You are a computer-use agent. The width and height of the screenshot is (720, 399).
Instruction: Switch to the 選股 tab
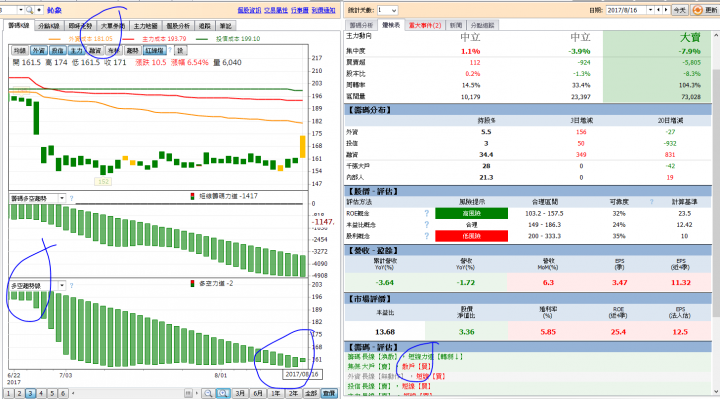coord(204,26)
